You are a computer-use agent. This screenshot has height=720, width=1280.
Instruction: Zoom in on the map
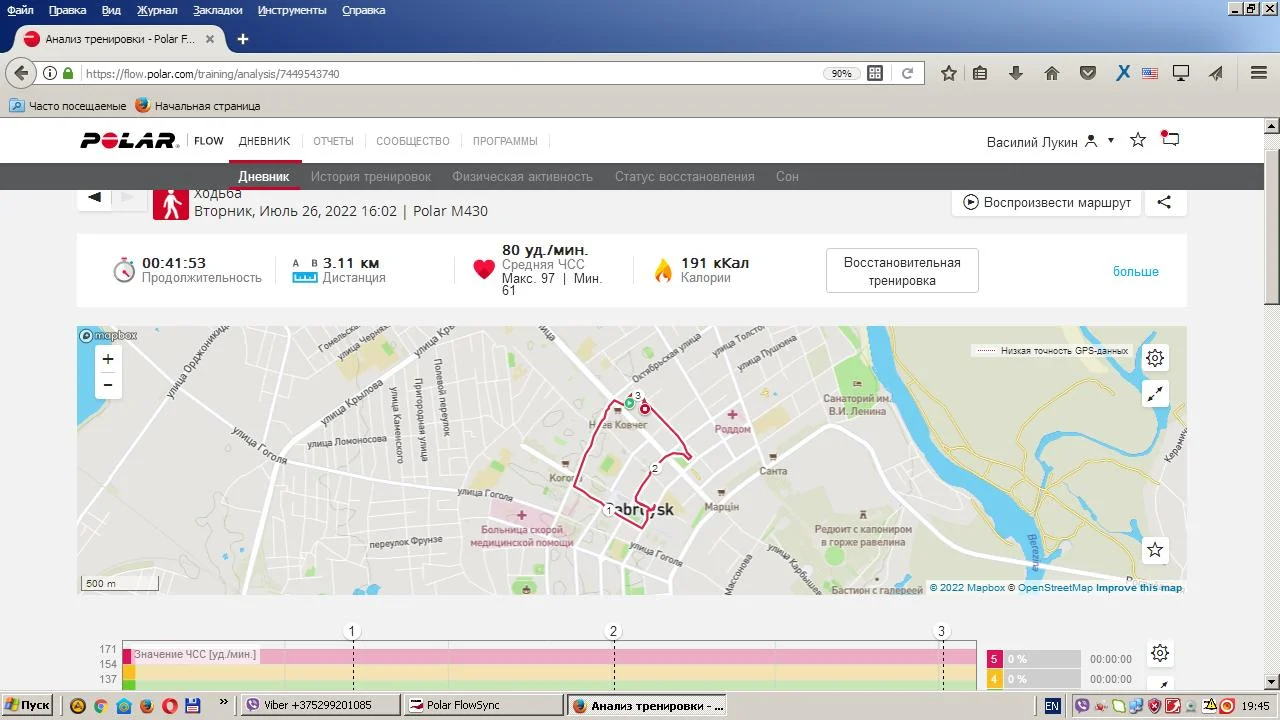point(108,359)
